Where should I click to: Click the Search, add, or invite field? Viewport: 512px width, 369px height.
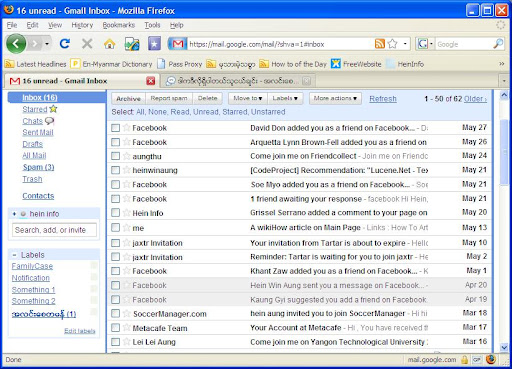(x=54, y=230)
